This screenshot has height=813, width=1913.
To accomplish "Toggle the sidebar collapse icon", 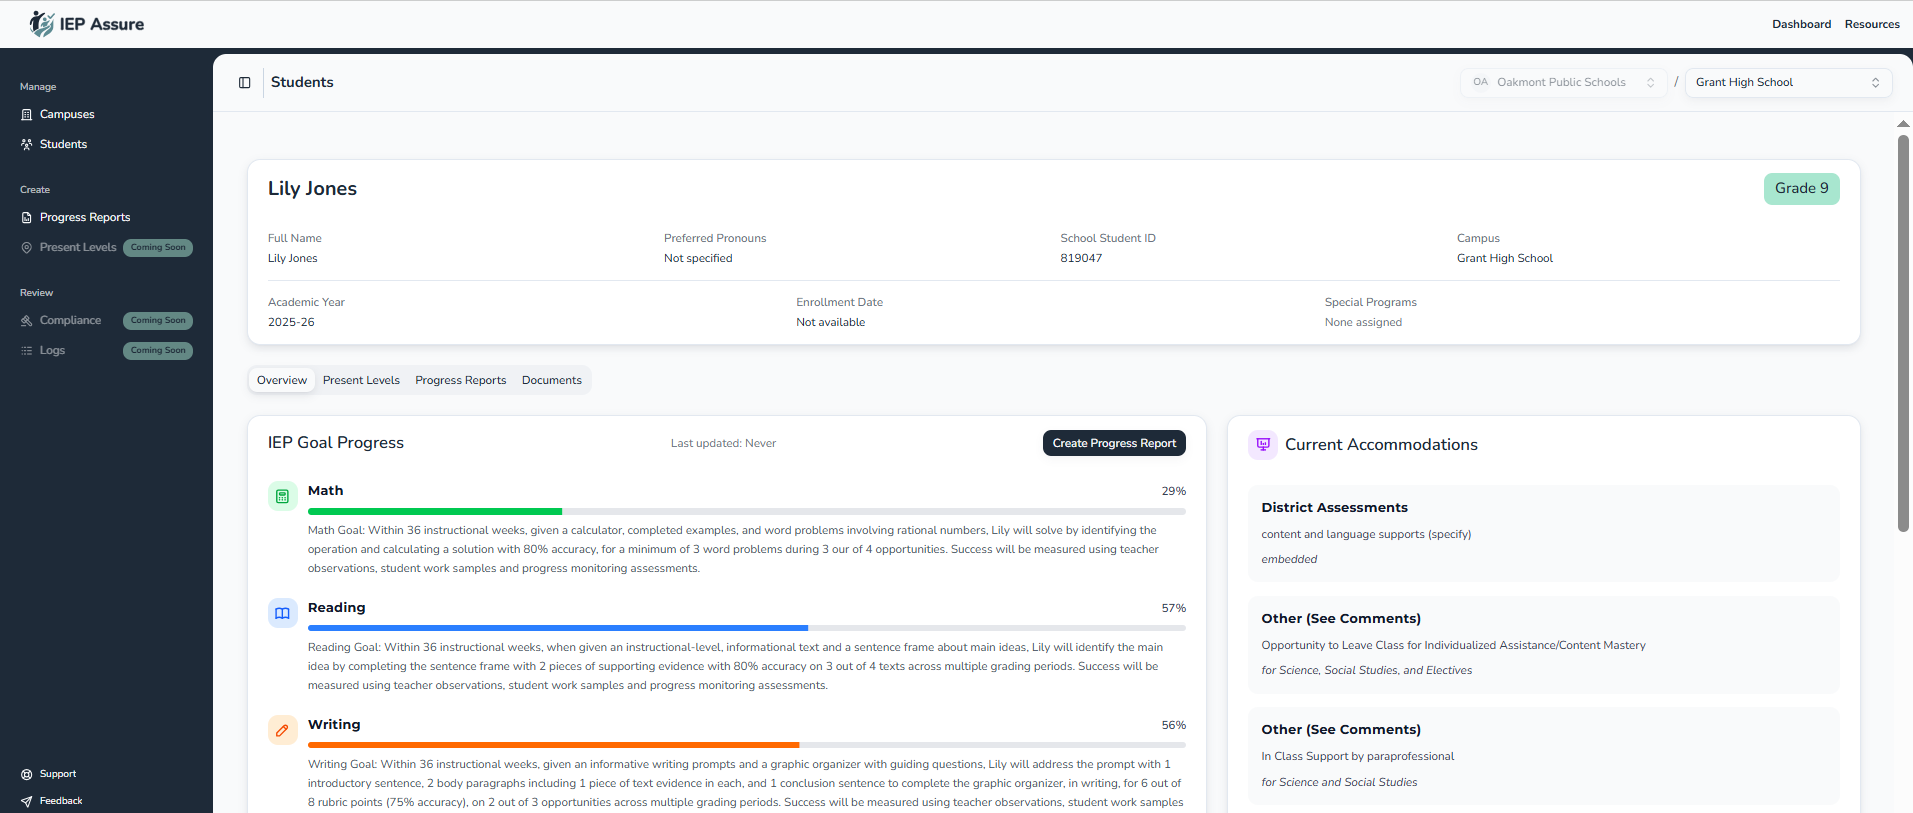I will tap(245, 83).
